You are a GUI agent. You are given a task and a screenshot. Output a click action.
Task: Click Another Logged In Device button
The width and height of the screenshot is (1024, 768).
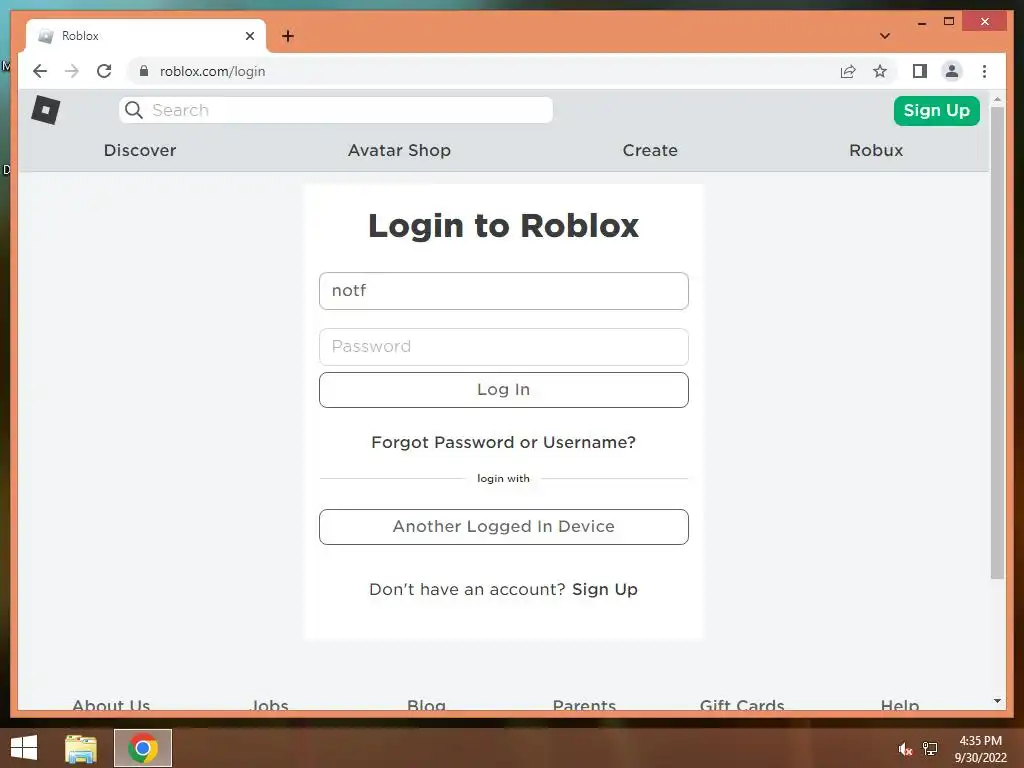pos(504,526)
